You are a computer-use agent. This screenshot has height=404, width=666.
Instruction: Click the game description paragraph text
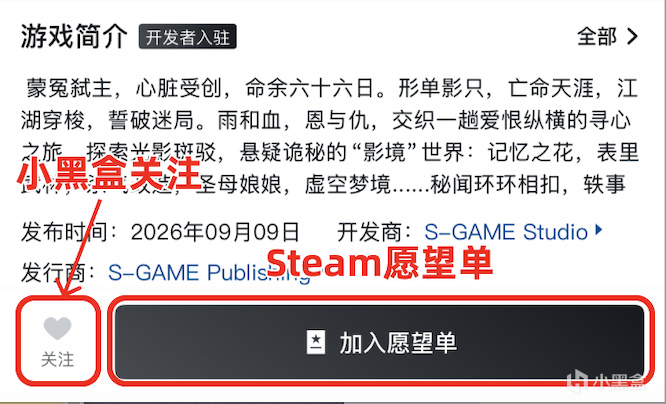(330, 136)
